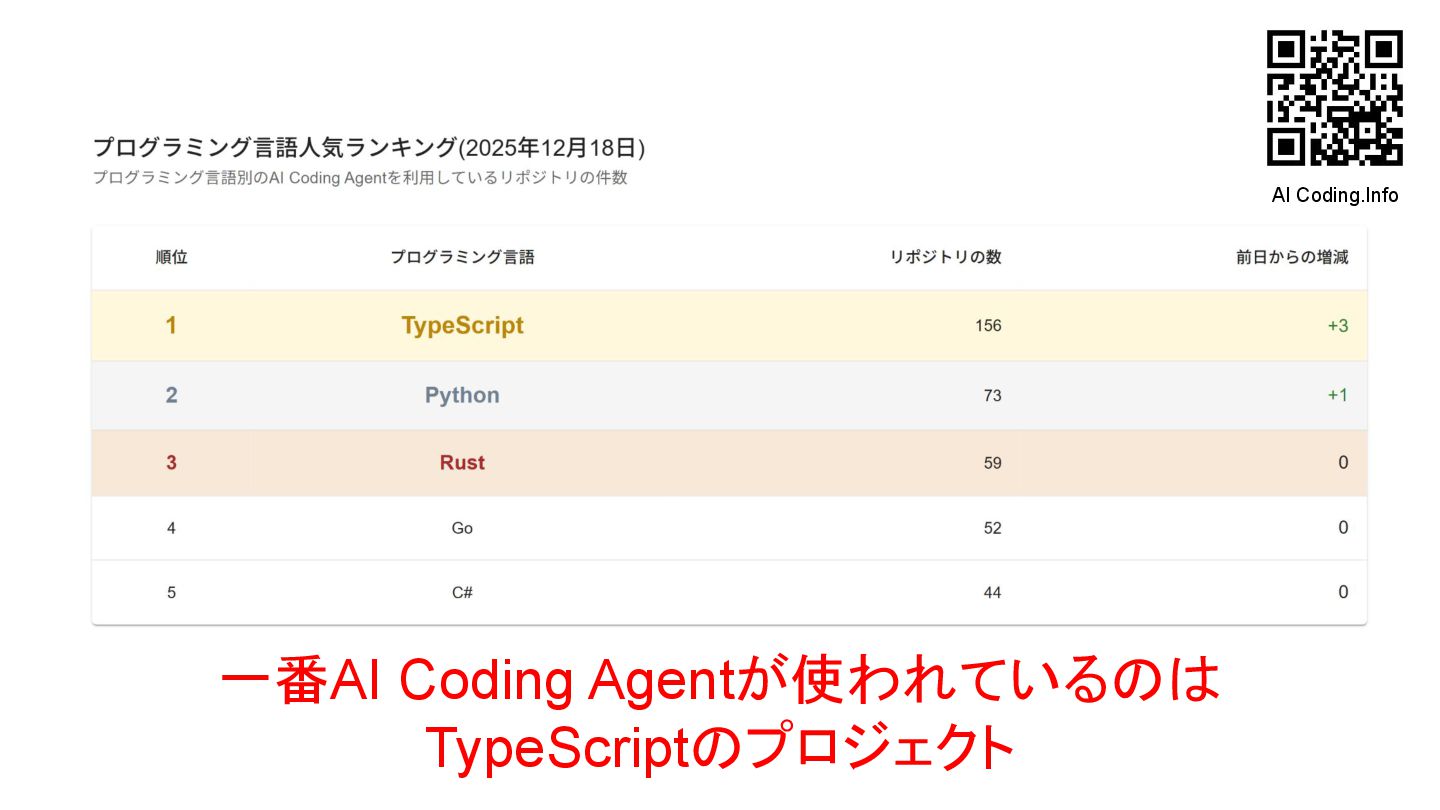The image size is (1440, 810).
Task: Click the プログラミング言語 column header
Action: (x=462, y=257)
